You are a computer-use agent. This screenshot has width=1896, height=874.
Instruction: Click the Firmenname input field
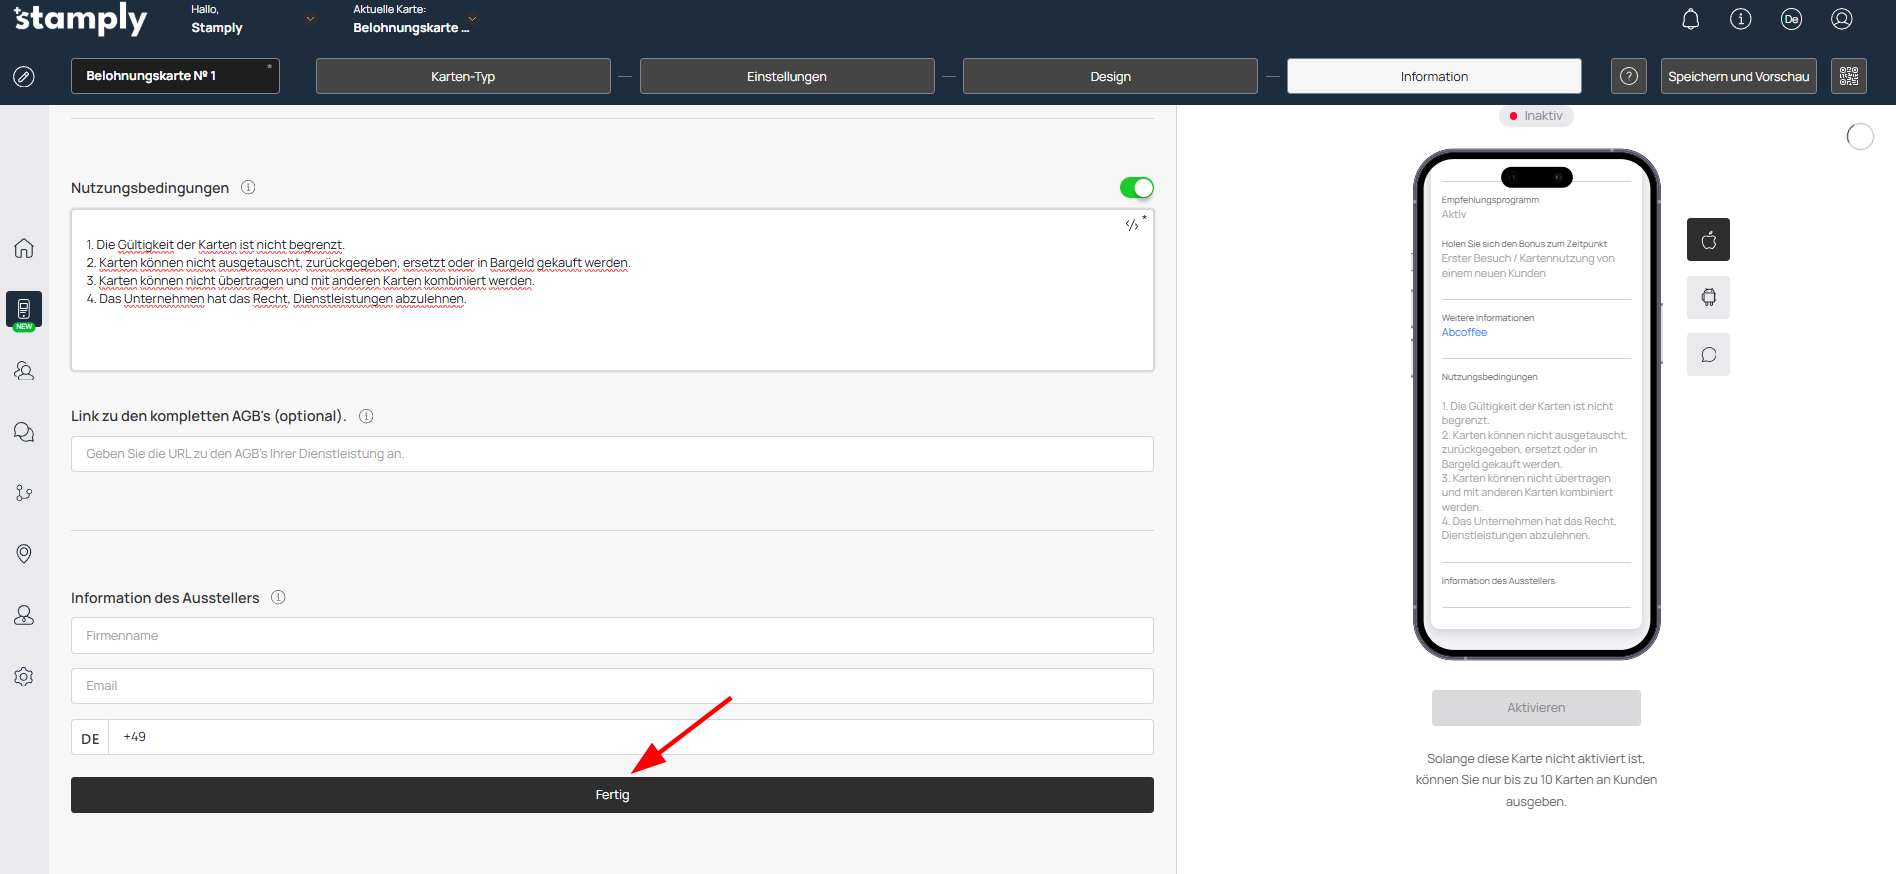(x=612, y=636)
